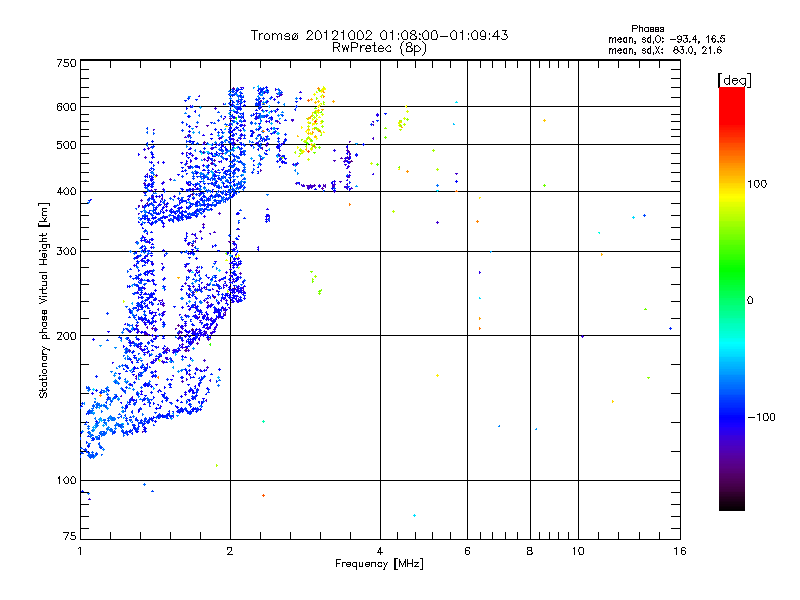Click the 'mean, sd,O: -93.4, 16.5' line
The width and height of the screenshot is (800, 600).
(666, 39)
